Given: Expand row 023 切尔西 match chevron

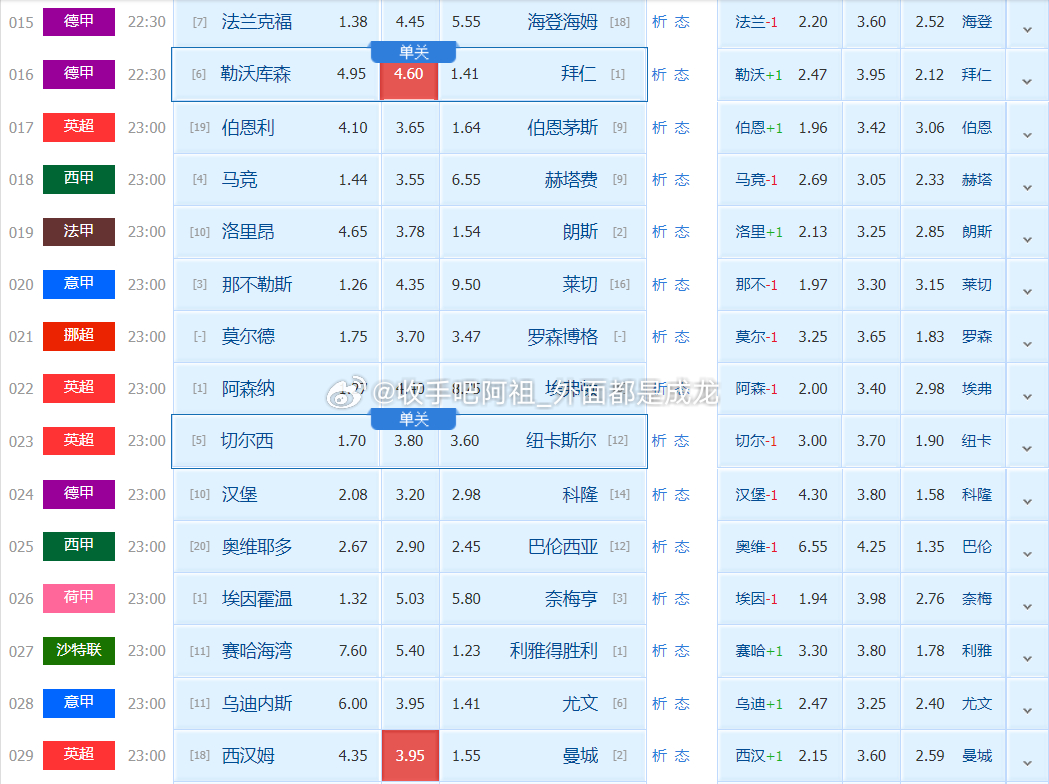Looking at the screenshot, I should [x=1027, y=448].
